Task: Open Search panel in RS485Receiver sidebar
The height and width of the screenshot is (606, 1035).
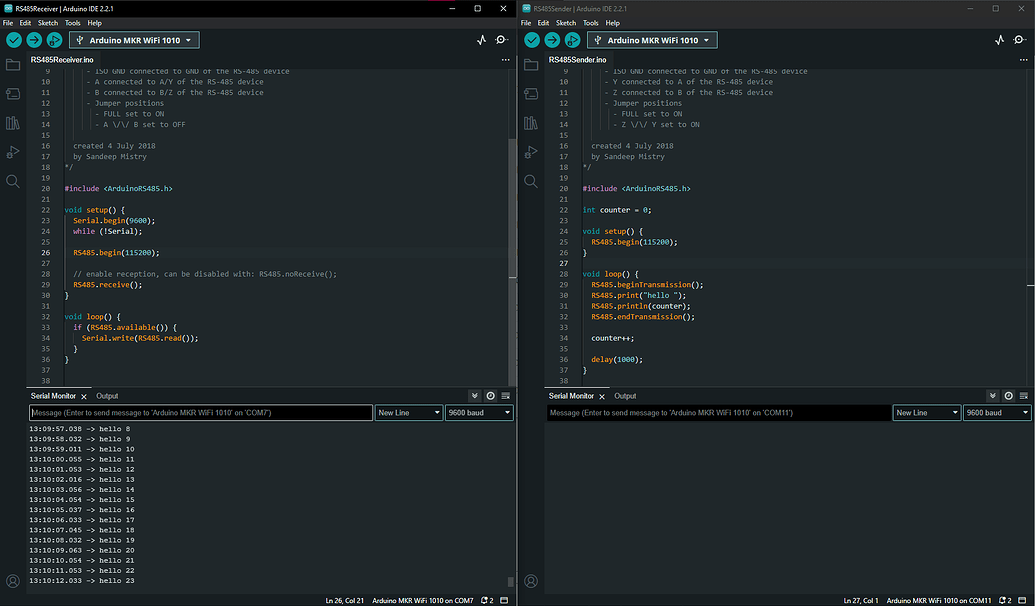Action: click(x=13, y=181)
